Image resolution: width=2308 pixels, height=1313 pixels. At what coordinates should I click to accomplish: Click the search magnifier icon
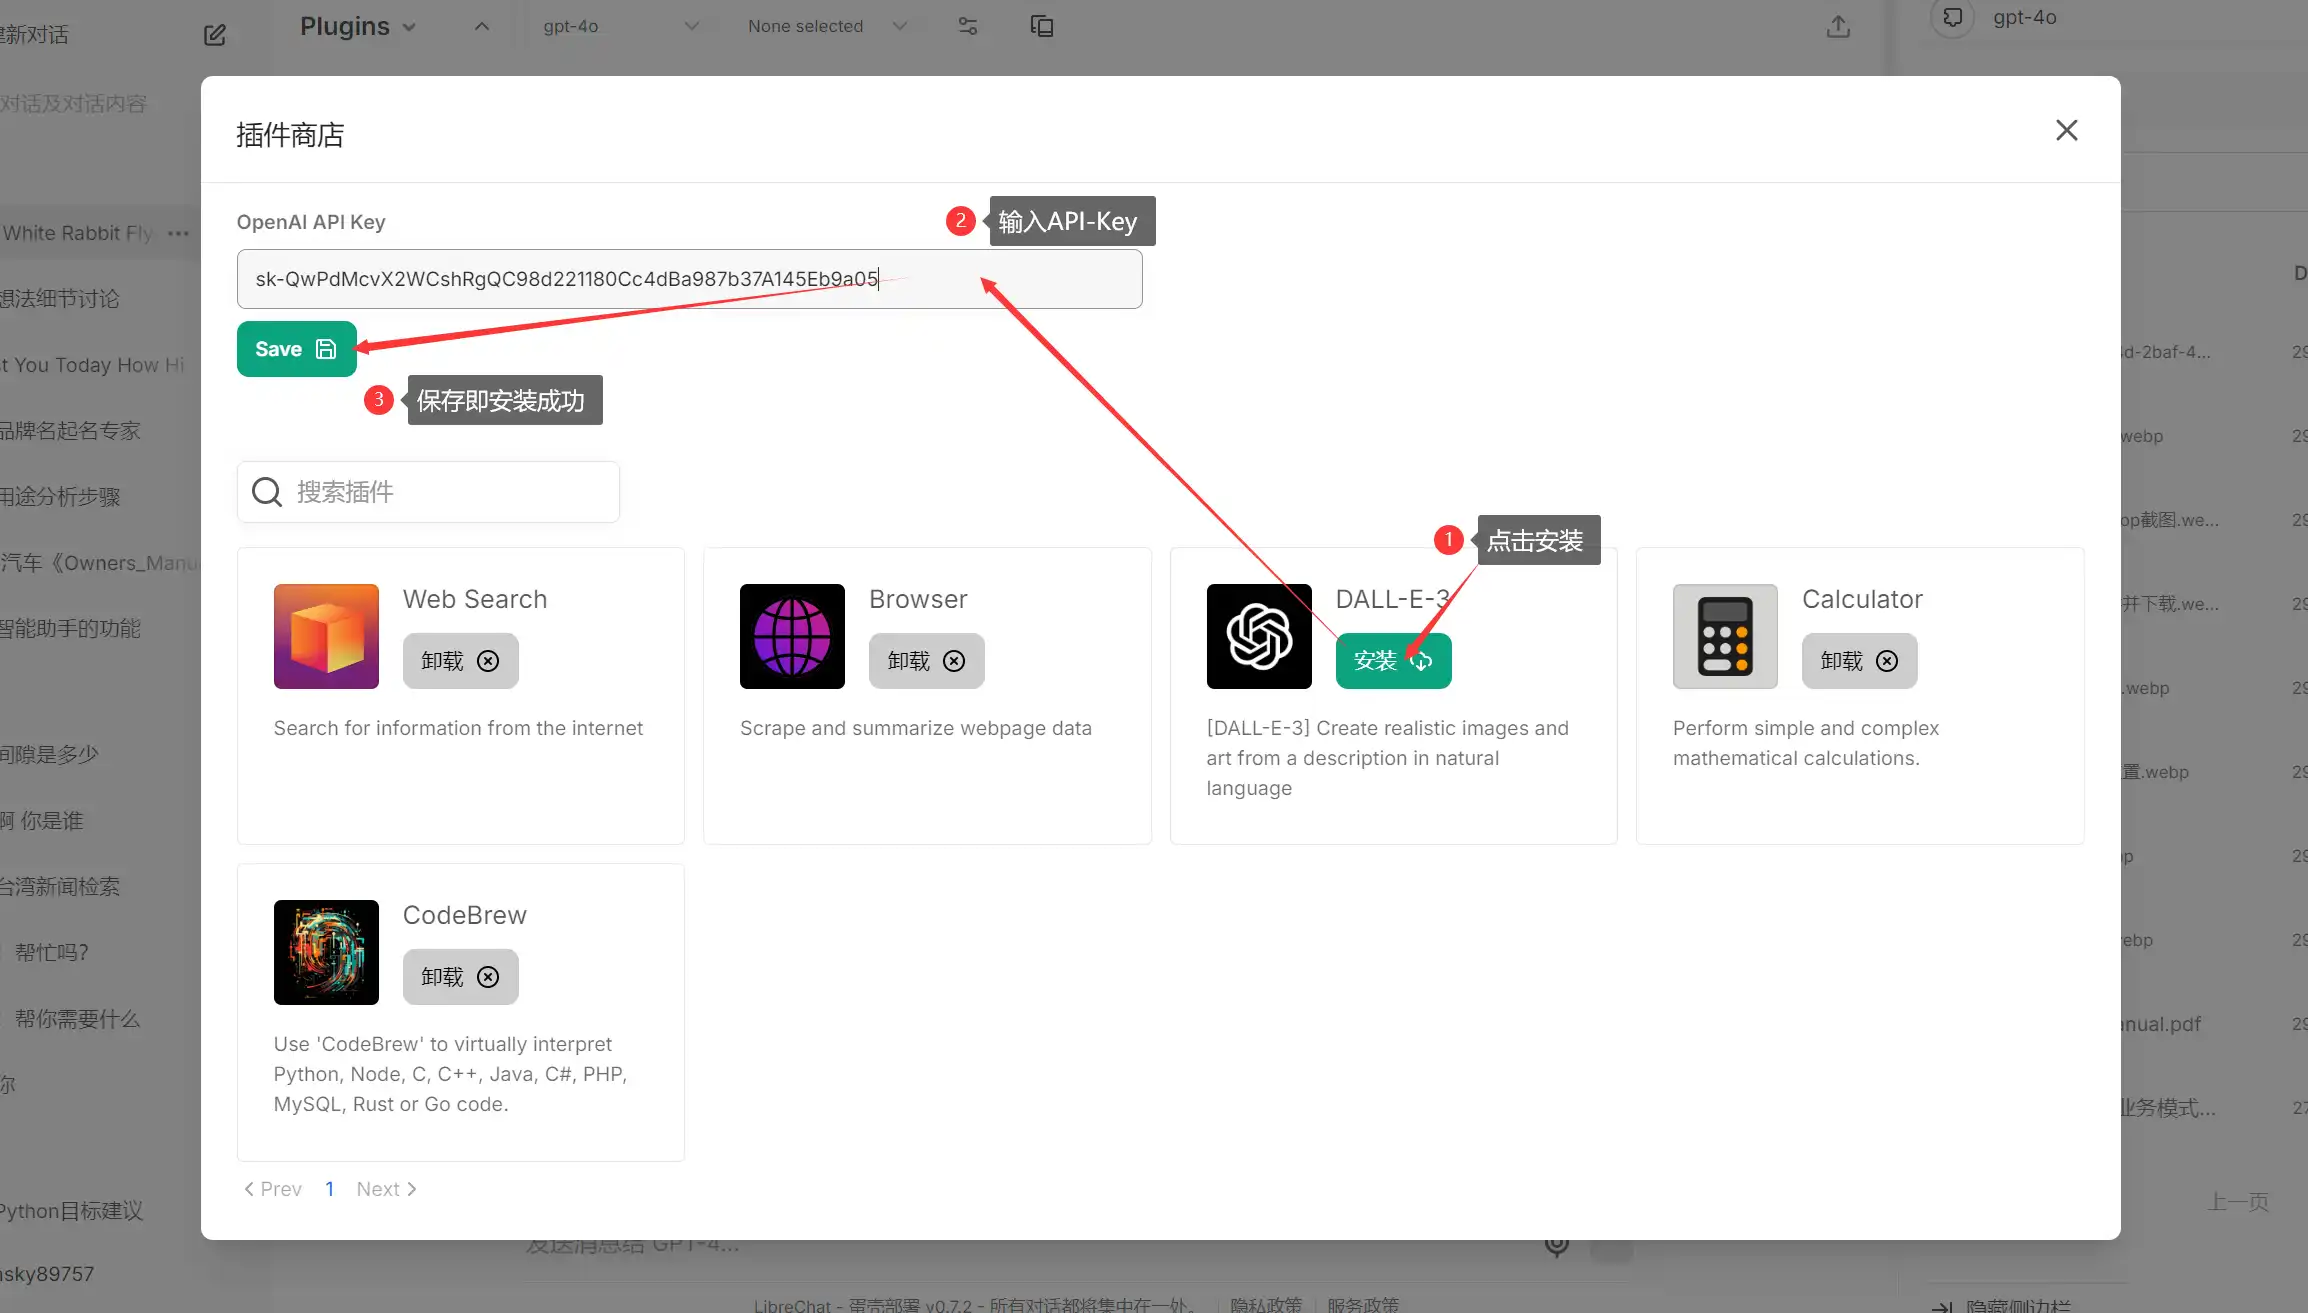(266, 492)
